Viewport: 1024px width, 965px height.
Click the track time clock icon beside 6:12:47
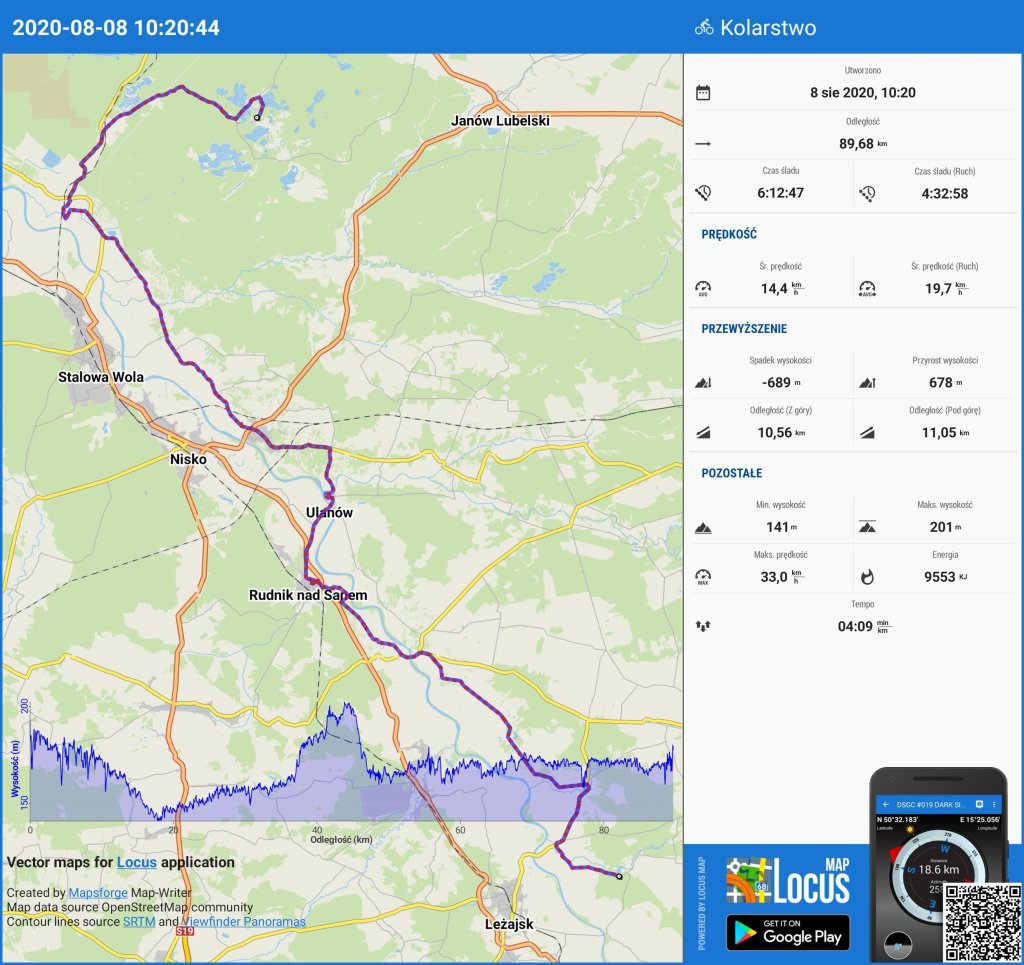(x=703, y=193)
